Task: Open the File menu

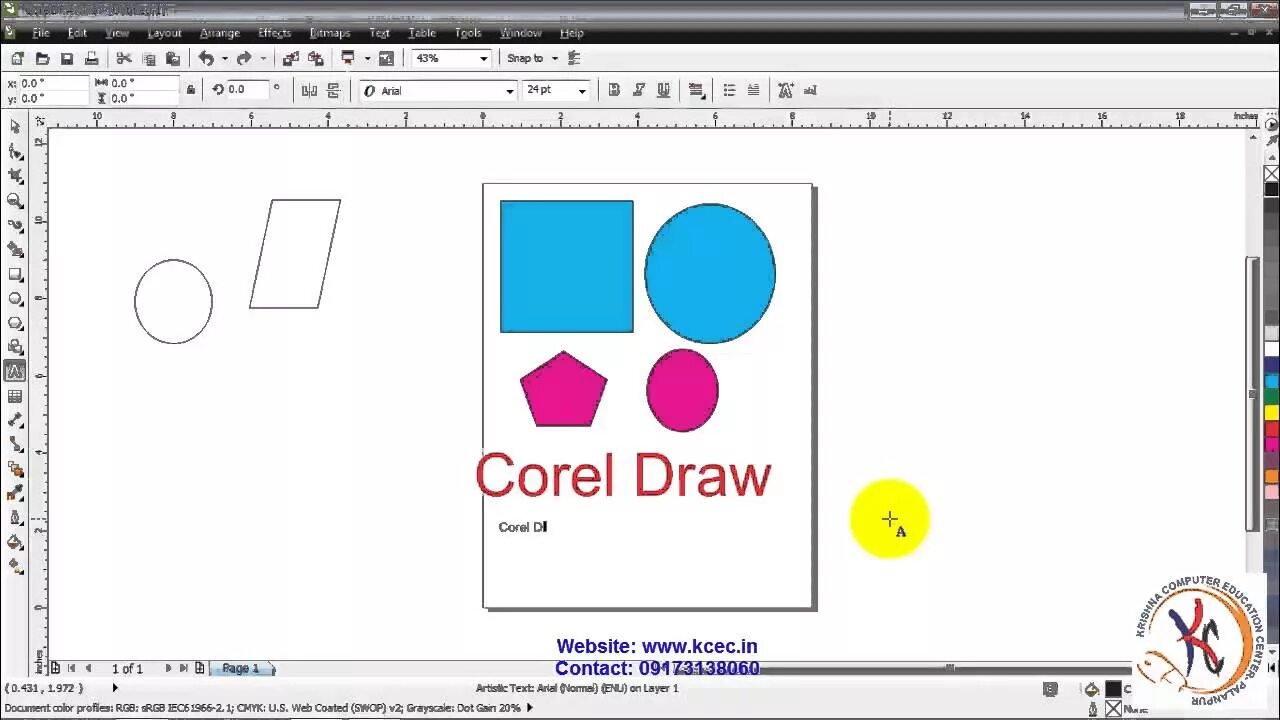Action: [x=41, y=33]
